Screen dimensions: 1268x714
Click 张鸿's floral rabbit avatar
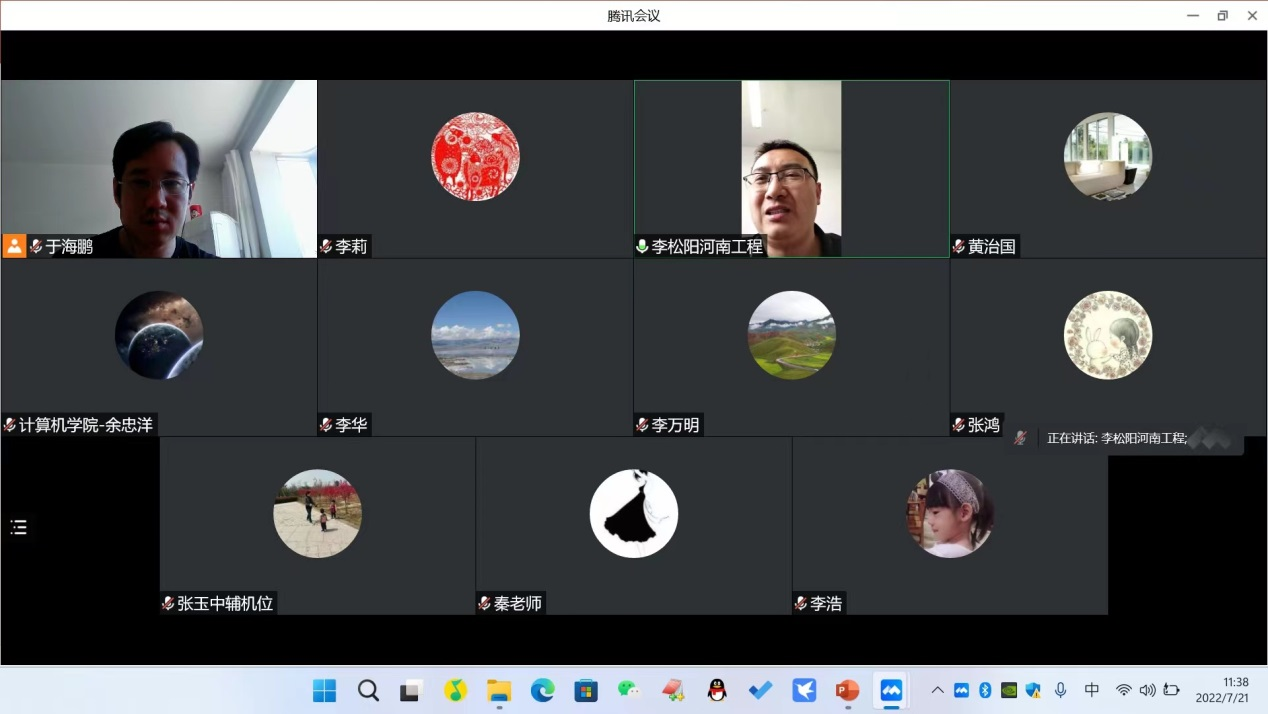pos(1108,335)
